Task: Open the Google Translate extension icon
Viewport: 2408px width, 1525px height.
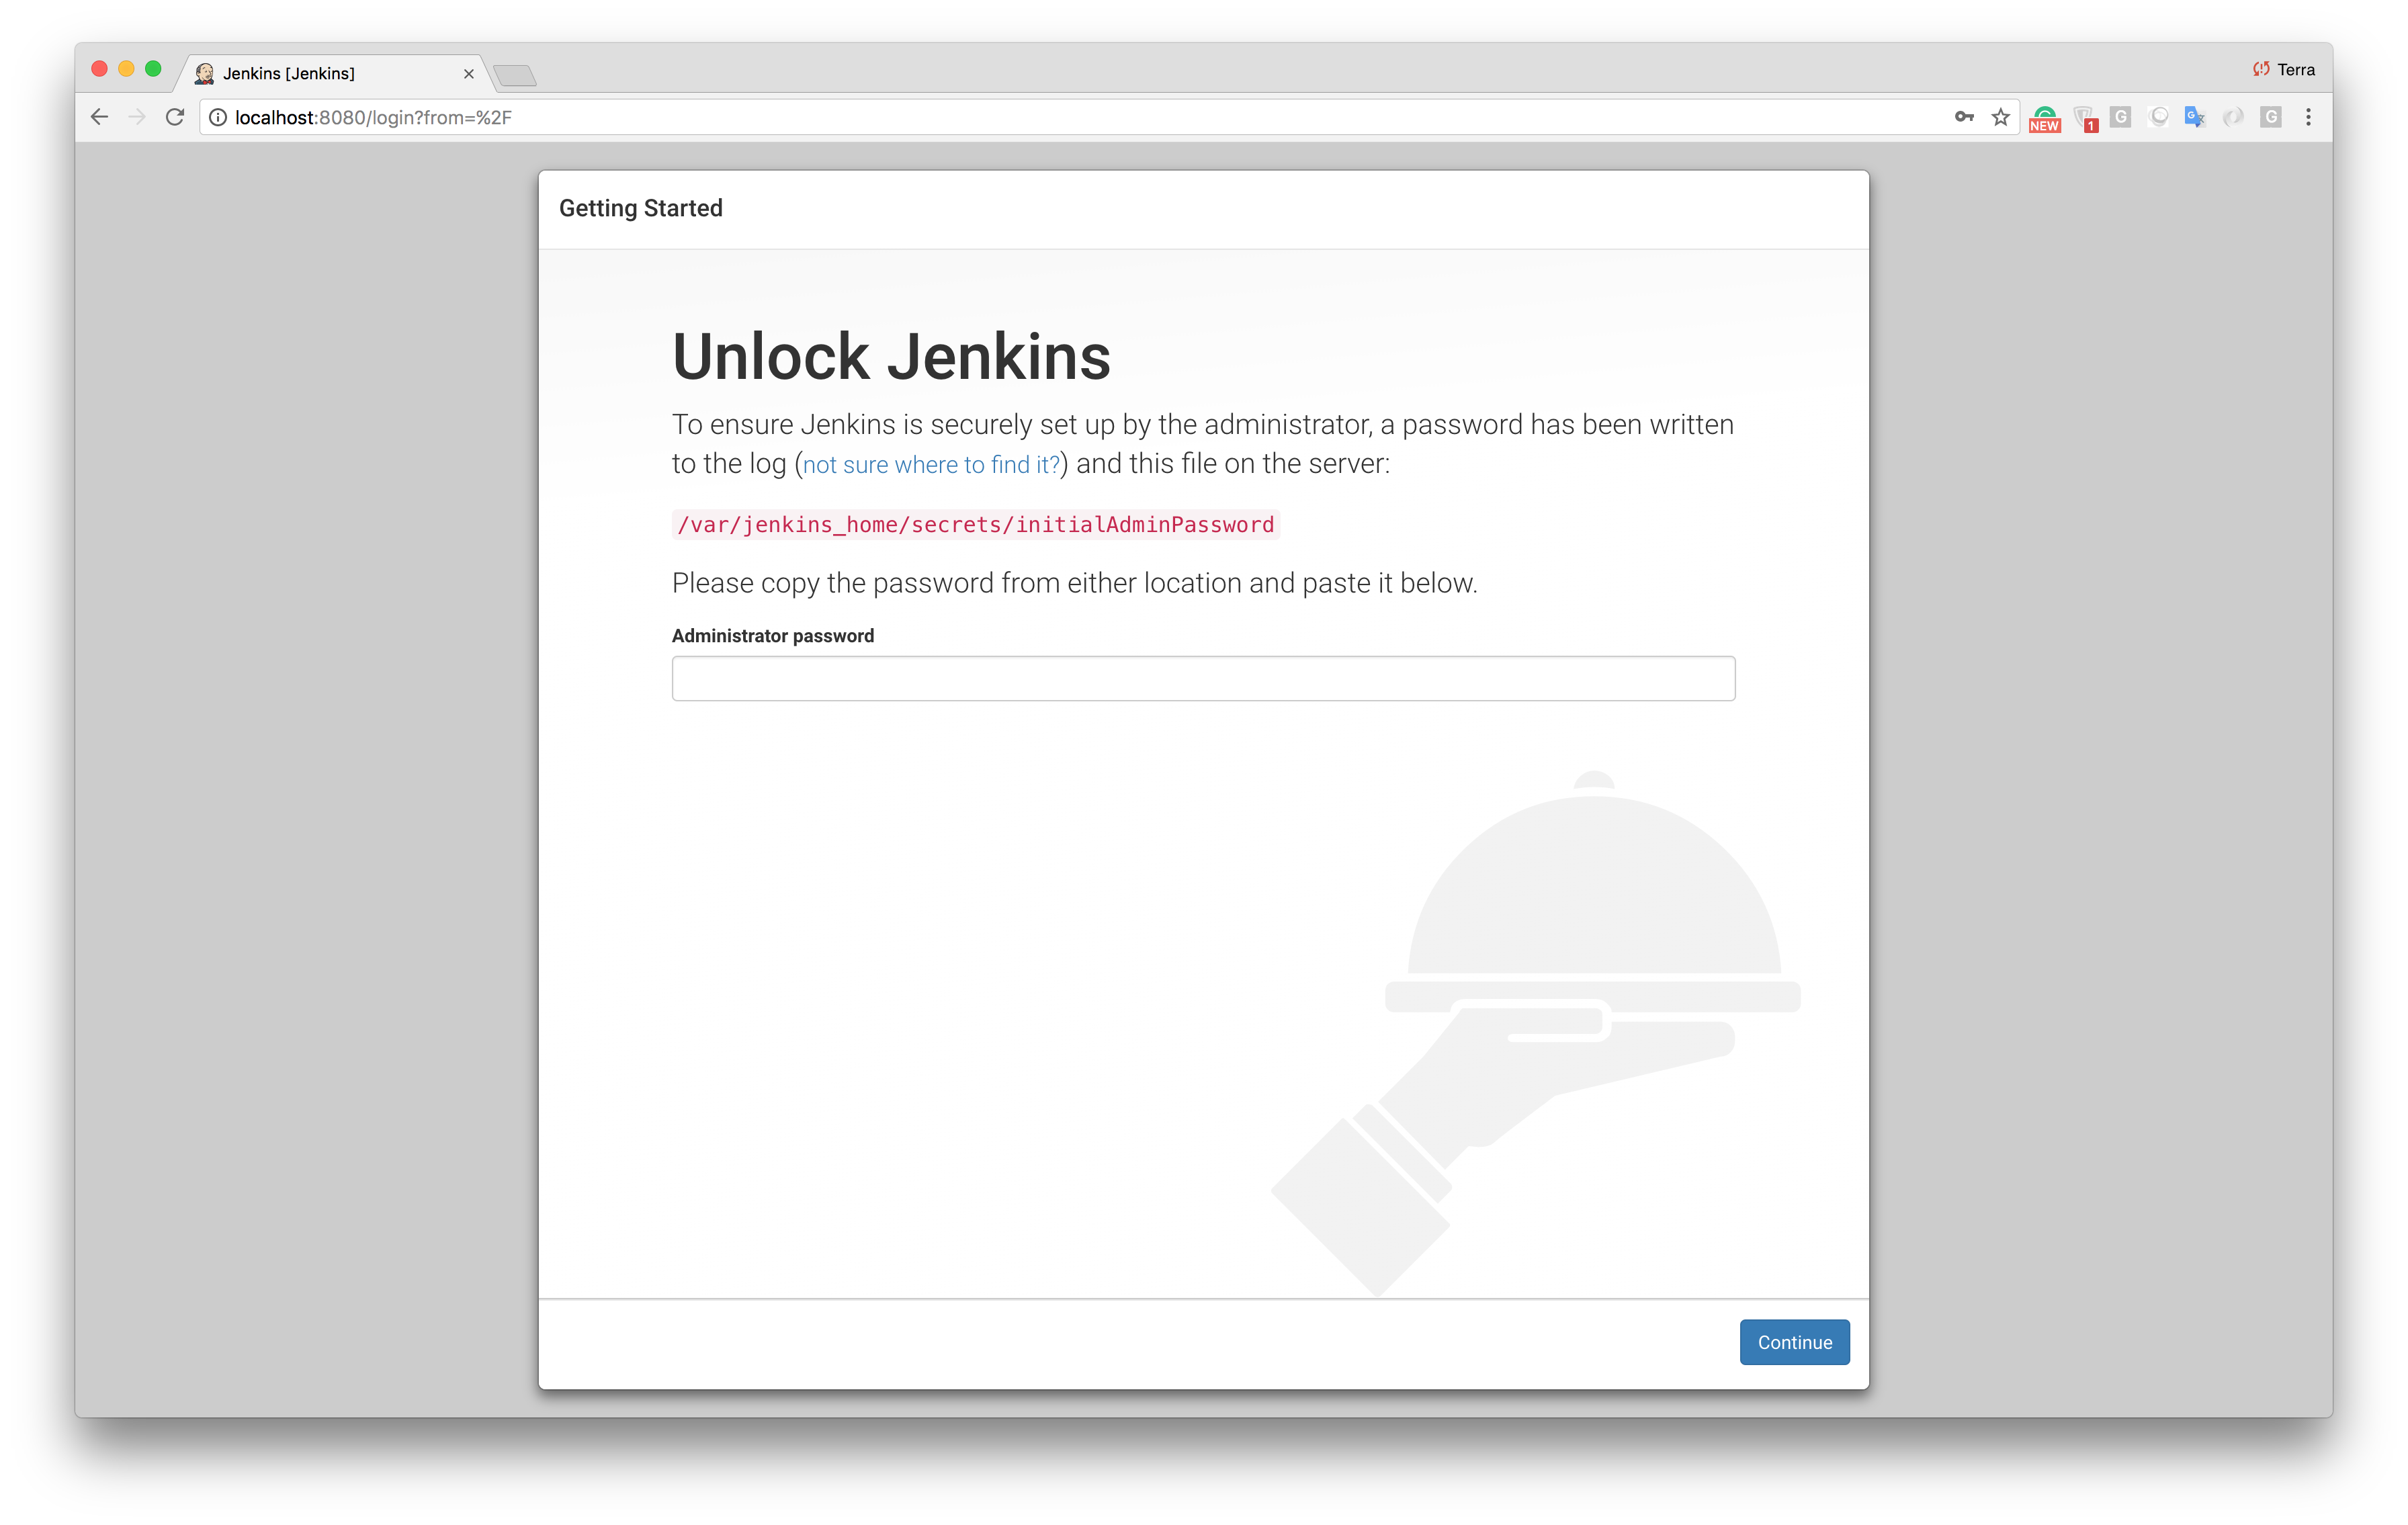Action: (2194, 117)
